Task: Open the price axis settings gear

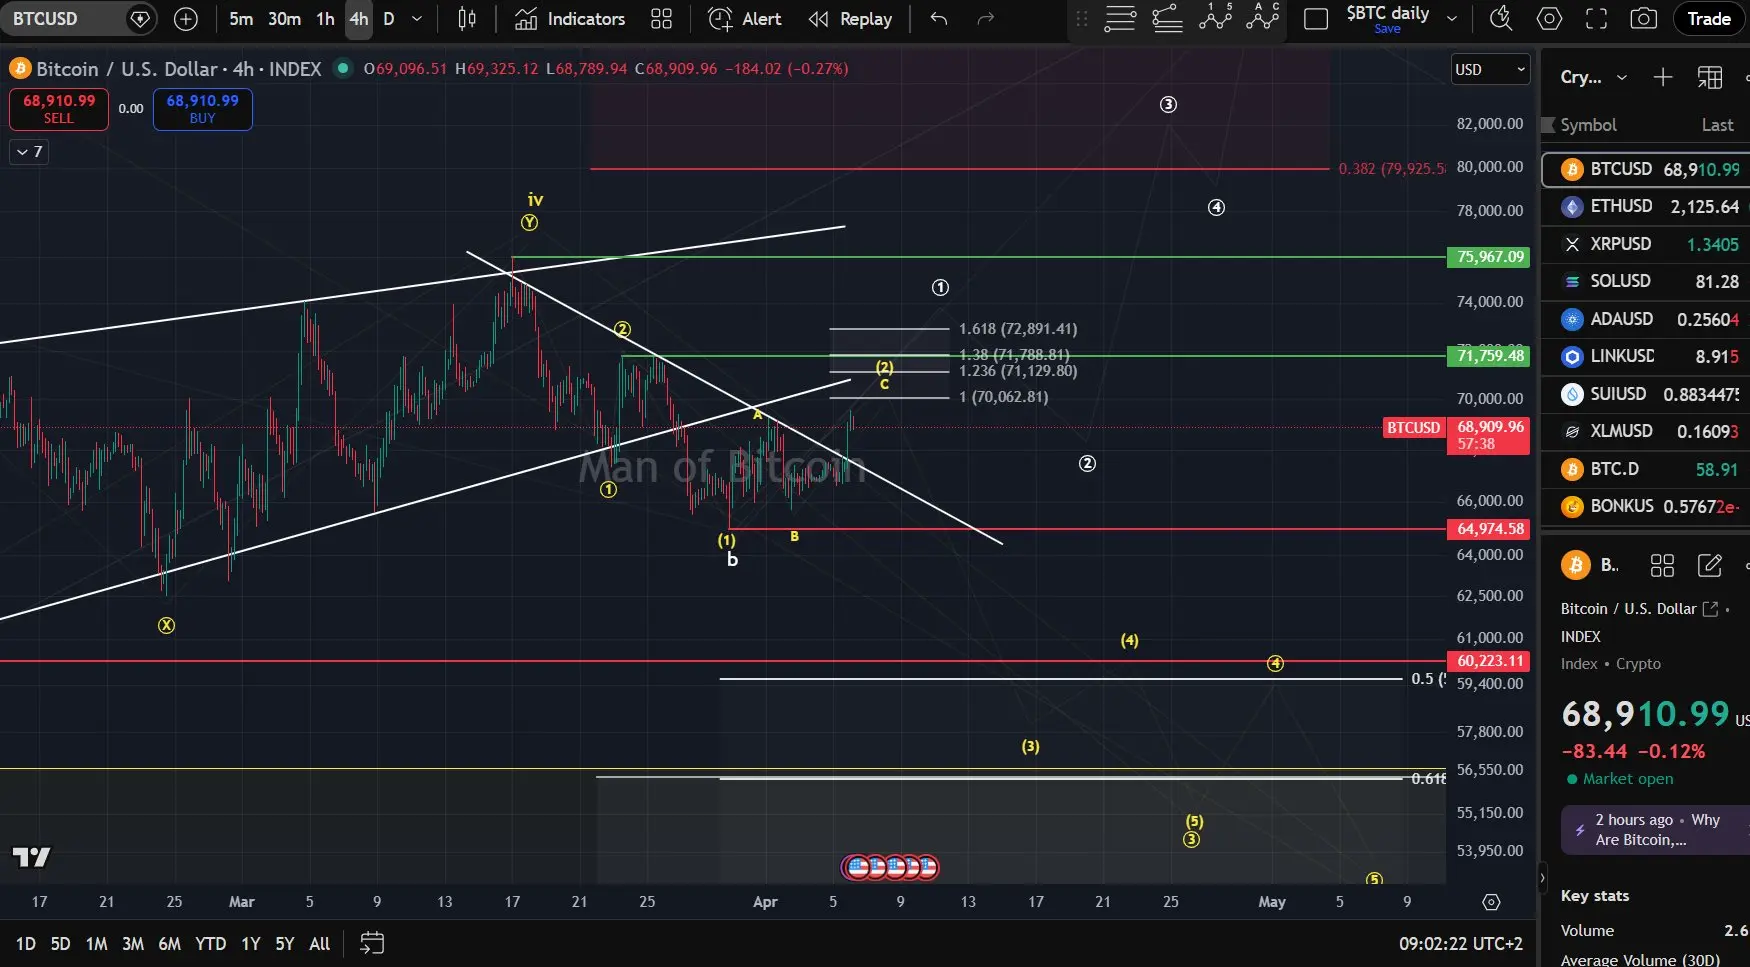Action: click(1491, 902)
